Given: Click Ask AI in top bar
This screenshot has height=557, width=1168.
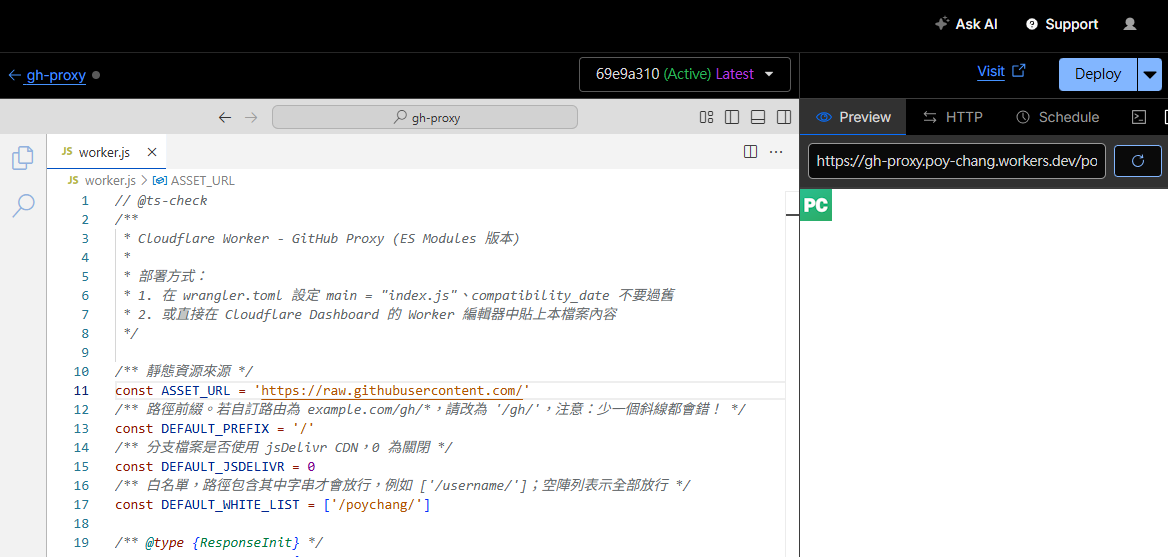Looking at the screenshot, I should [x=966, y=24].
